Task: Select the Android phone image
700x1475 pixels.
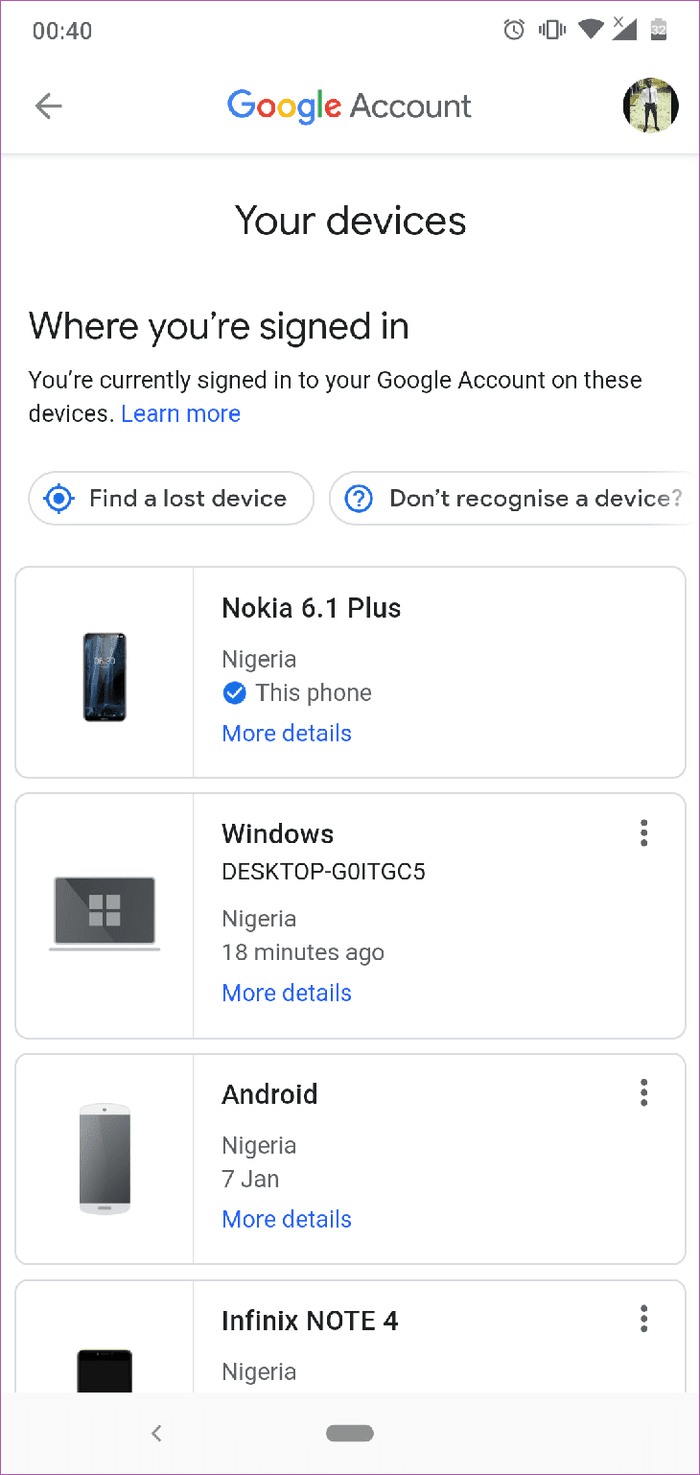Action: pyautogui.click(x=105, y=1159)
